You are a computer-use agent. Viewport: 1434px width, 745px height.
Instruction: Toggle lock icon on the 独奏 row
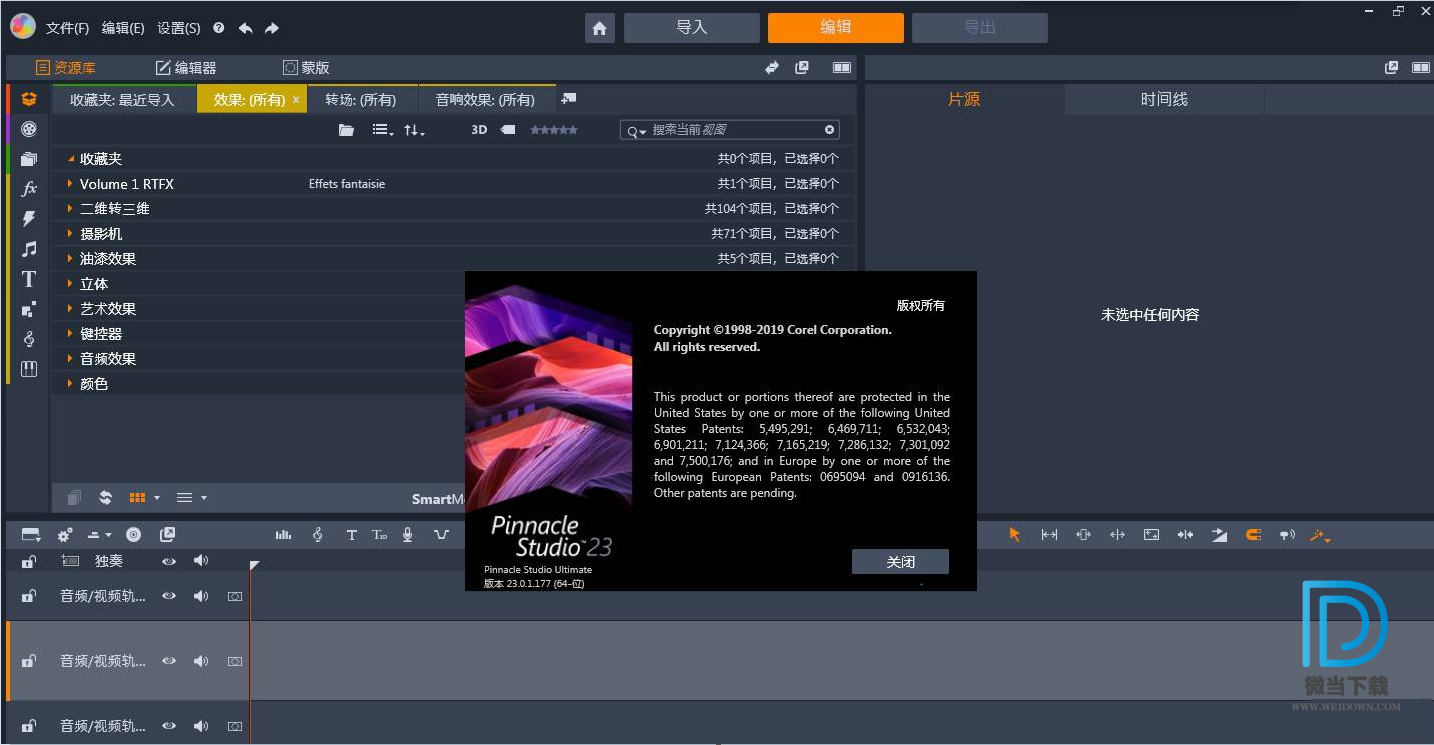pyautogui.click(x=29, y=561)
